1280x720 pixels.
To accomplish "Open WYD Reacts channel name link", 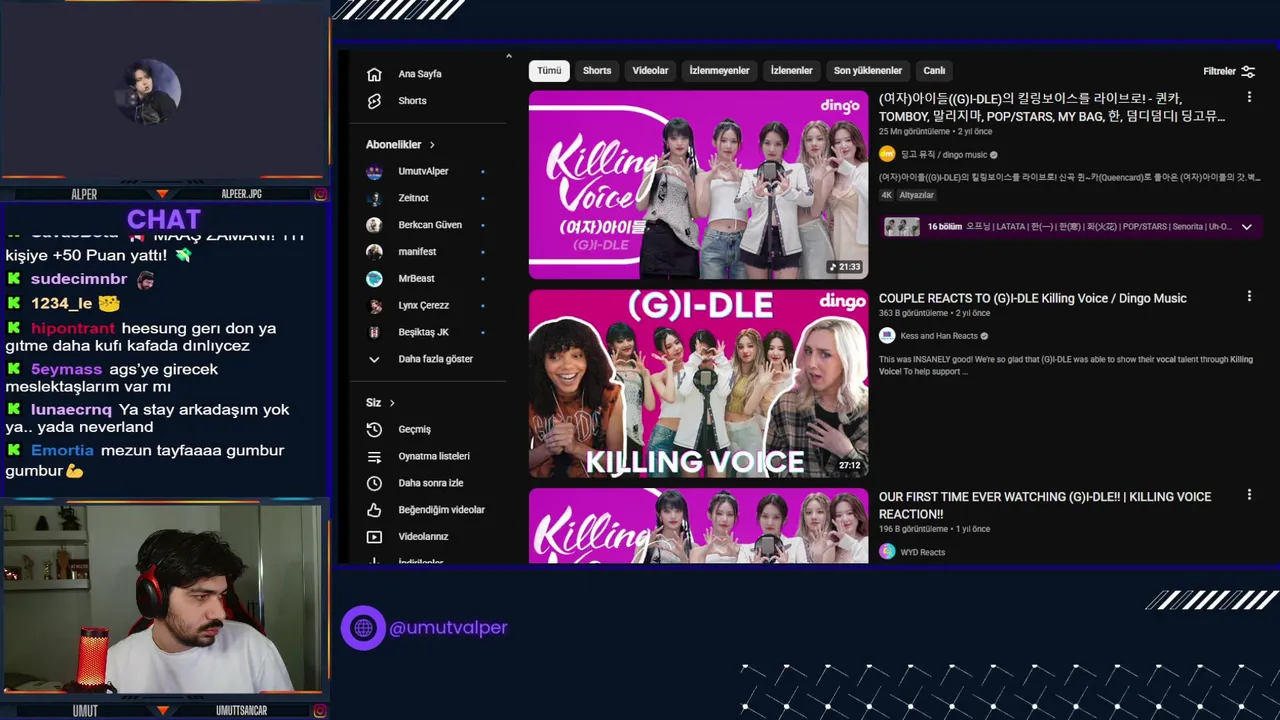I will pos(923,552).
